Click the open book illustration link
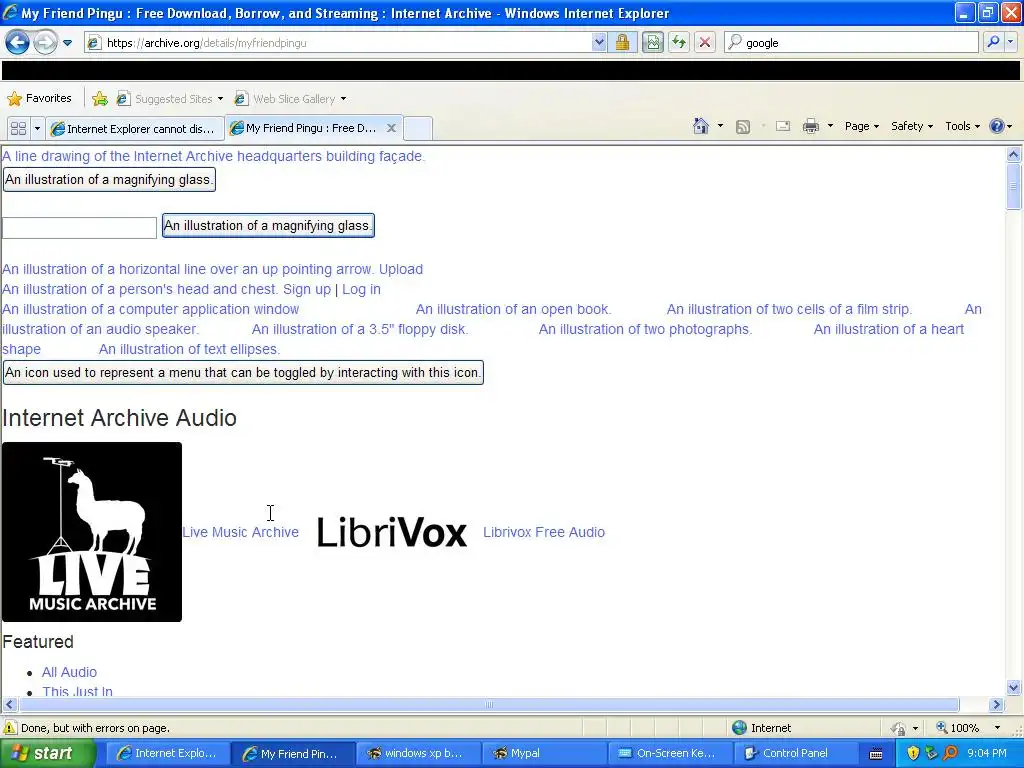1024x768 pixels. point(513,309)
